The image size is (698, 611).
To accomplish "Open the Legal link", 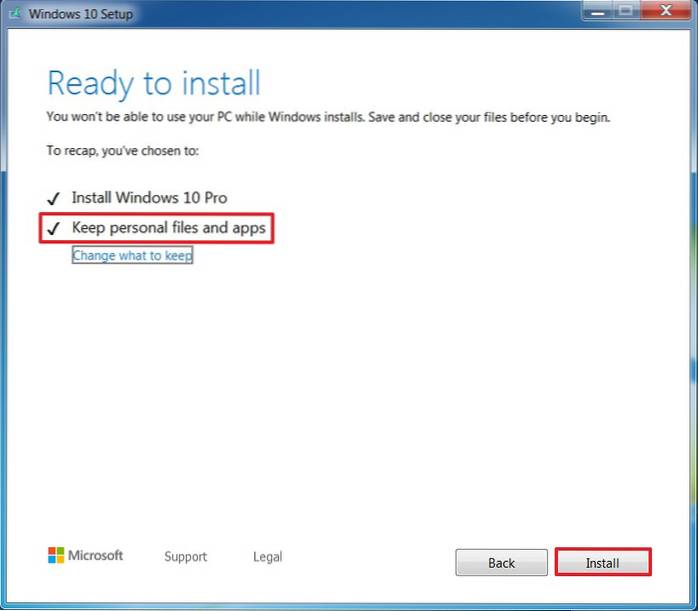I will pos(267,557).
